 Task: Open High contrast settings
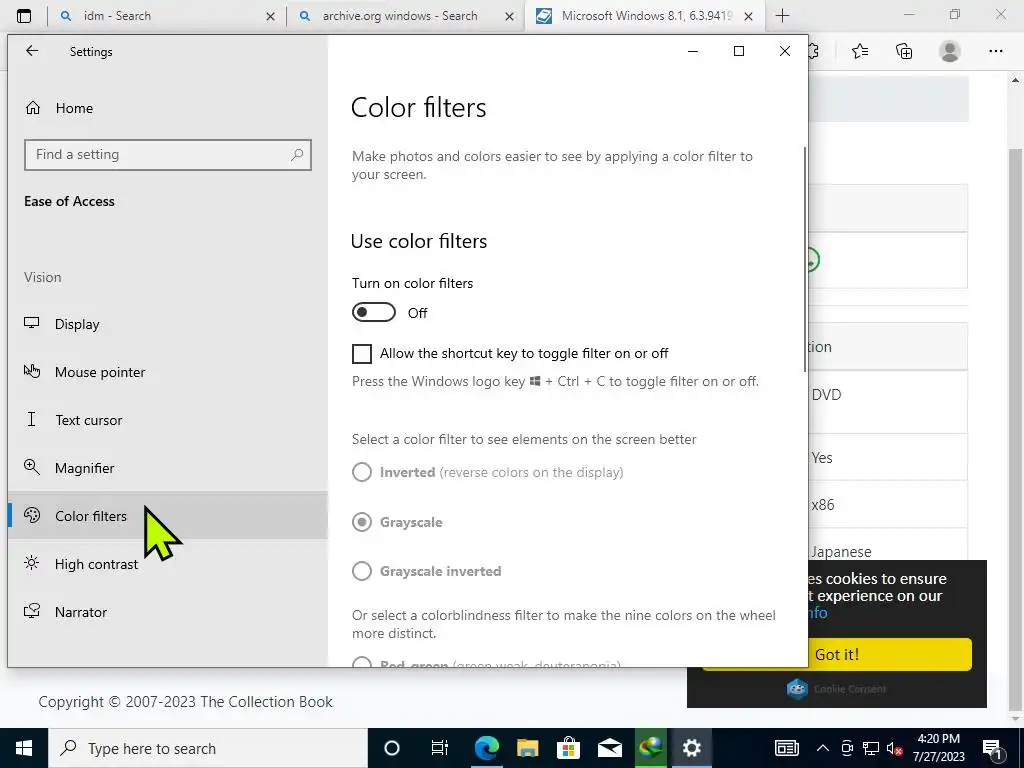[168, 564]
